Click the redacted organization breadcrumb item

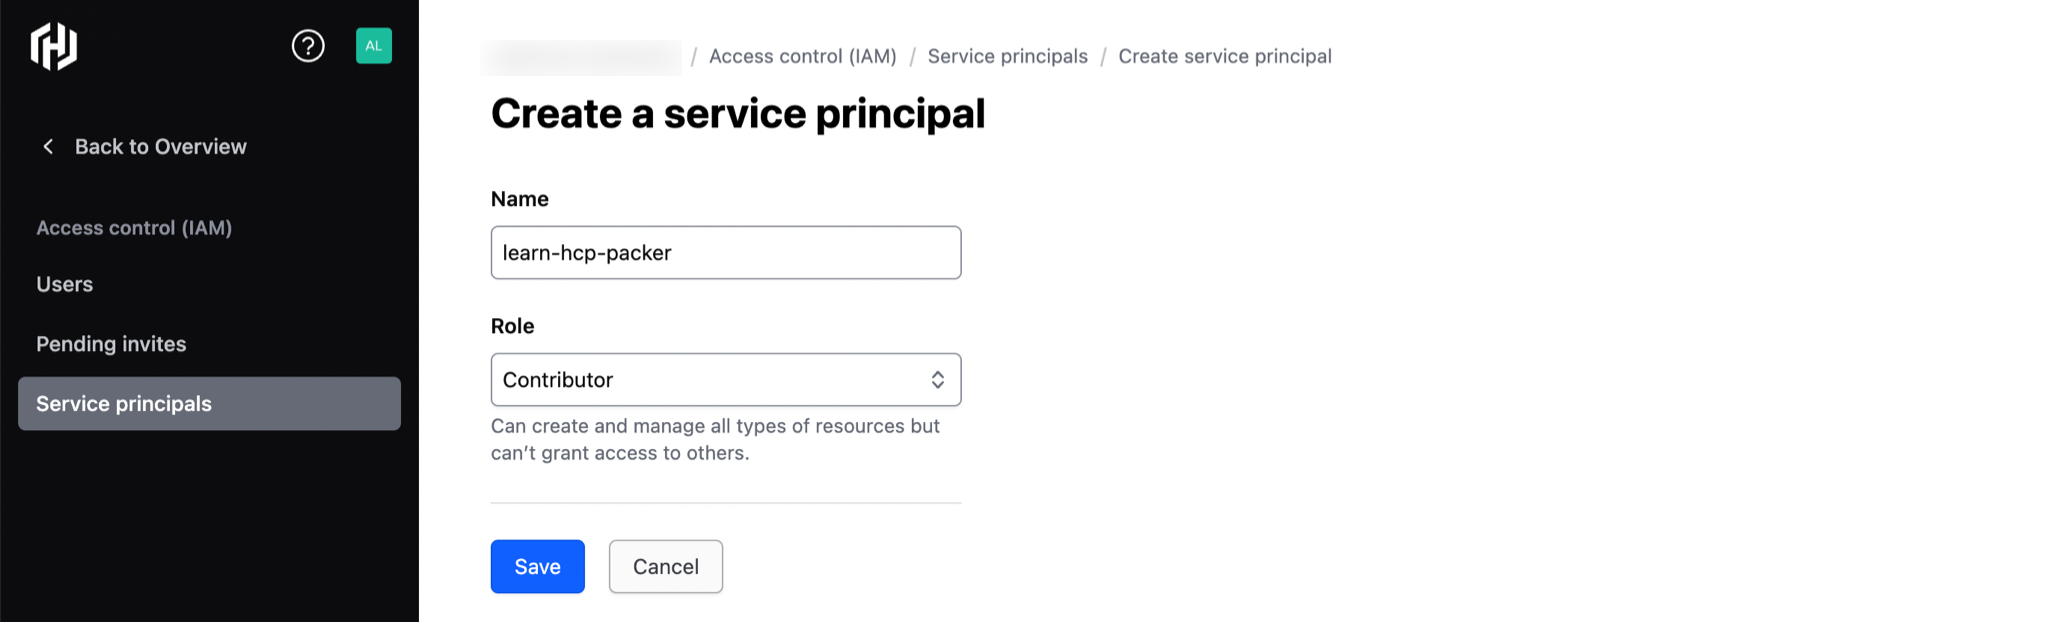point(582,57)
